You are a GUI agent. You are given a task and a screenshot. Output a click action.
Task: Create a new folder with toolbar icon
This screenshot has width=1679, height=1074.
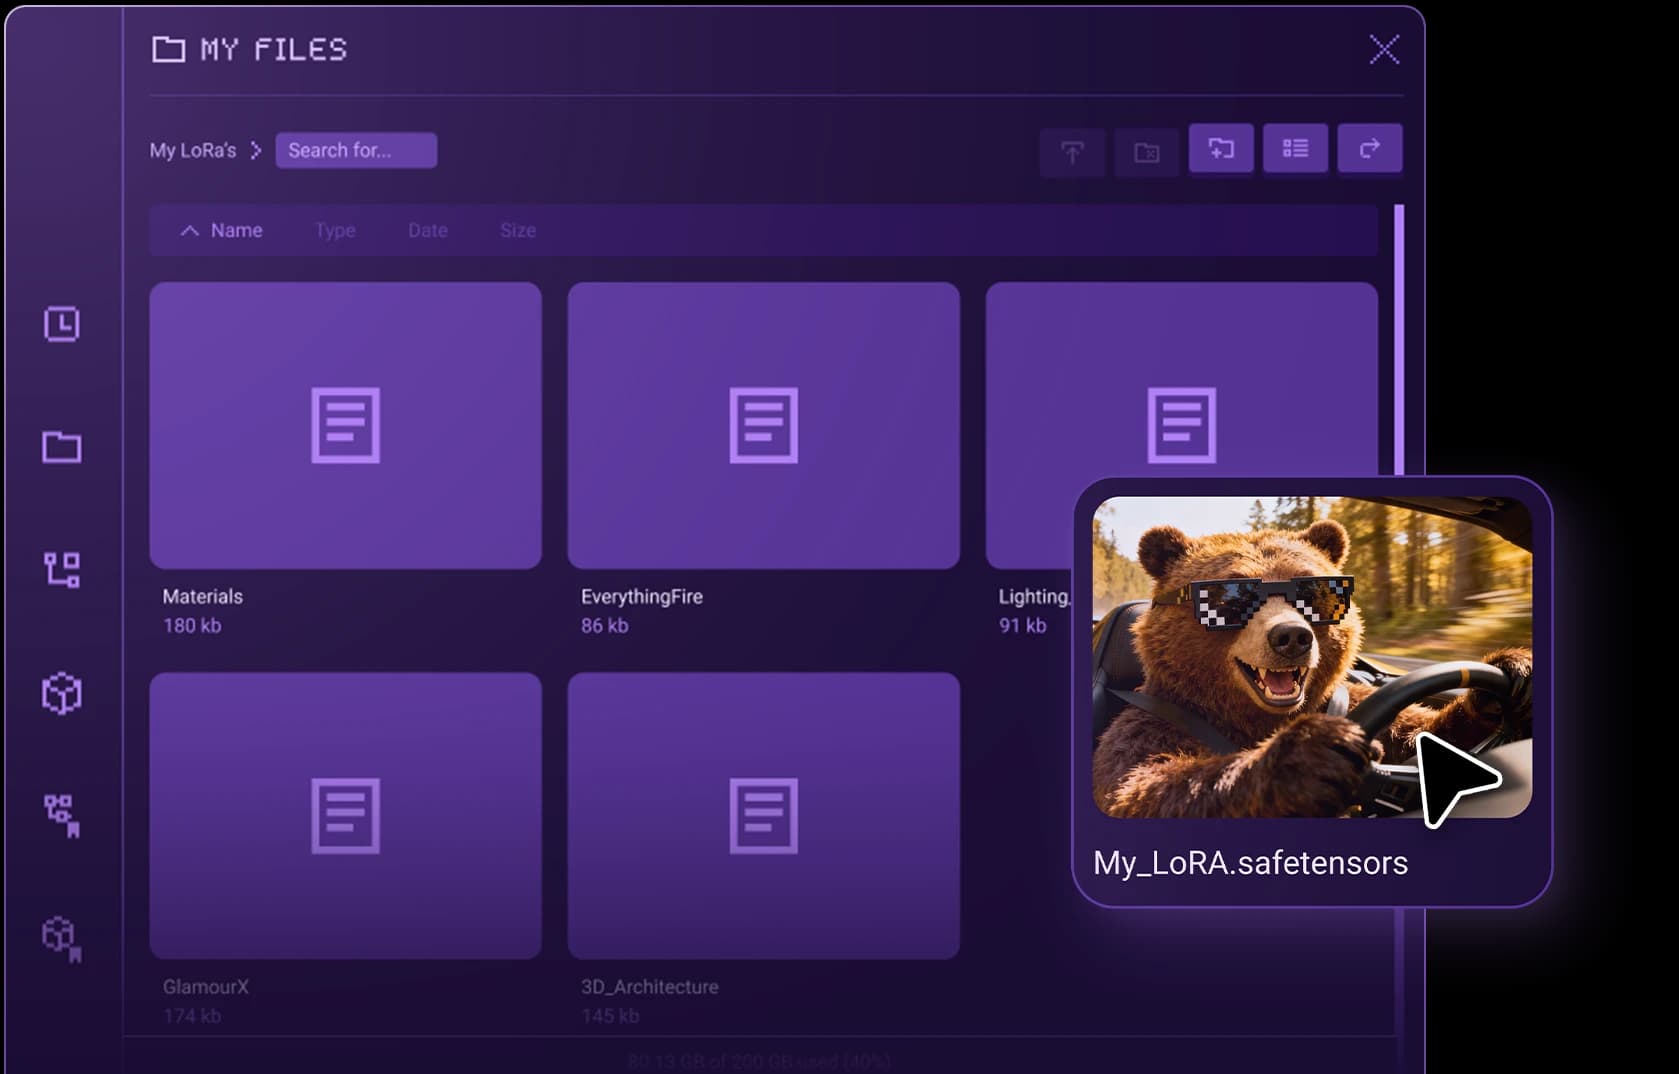coord(1220,149)
